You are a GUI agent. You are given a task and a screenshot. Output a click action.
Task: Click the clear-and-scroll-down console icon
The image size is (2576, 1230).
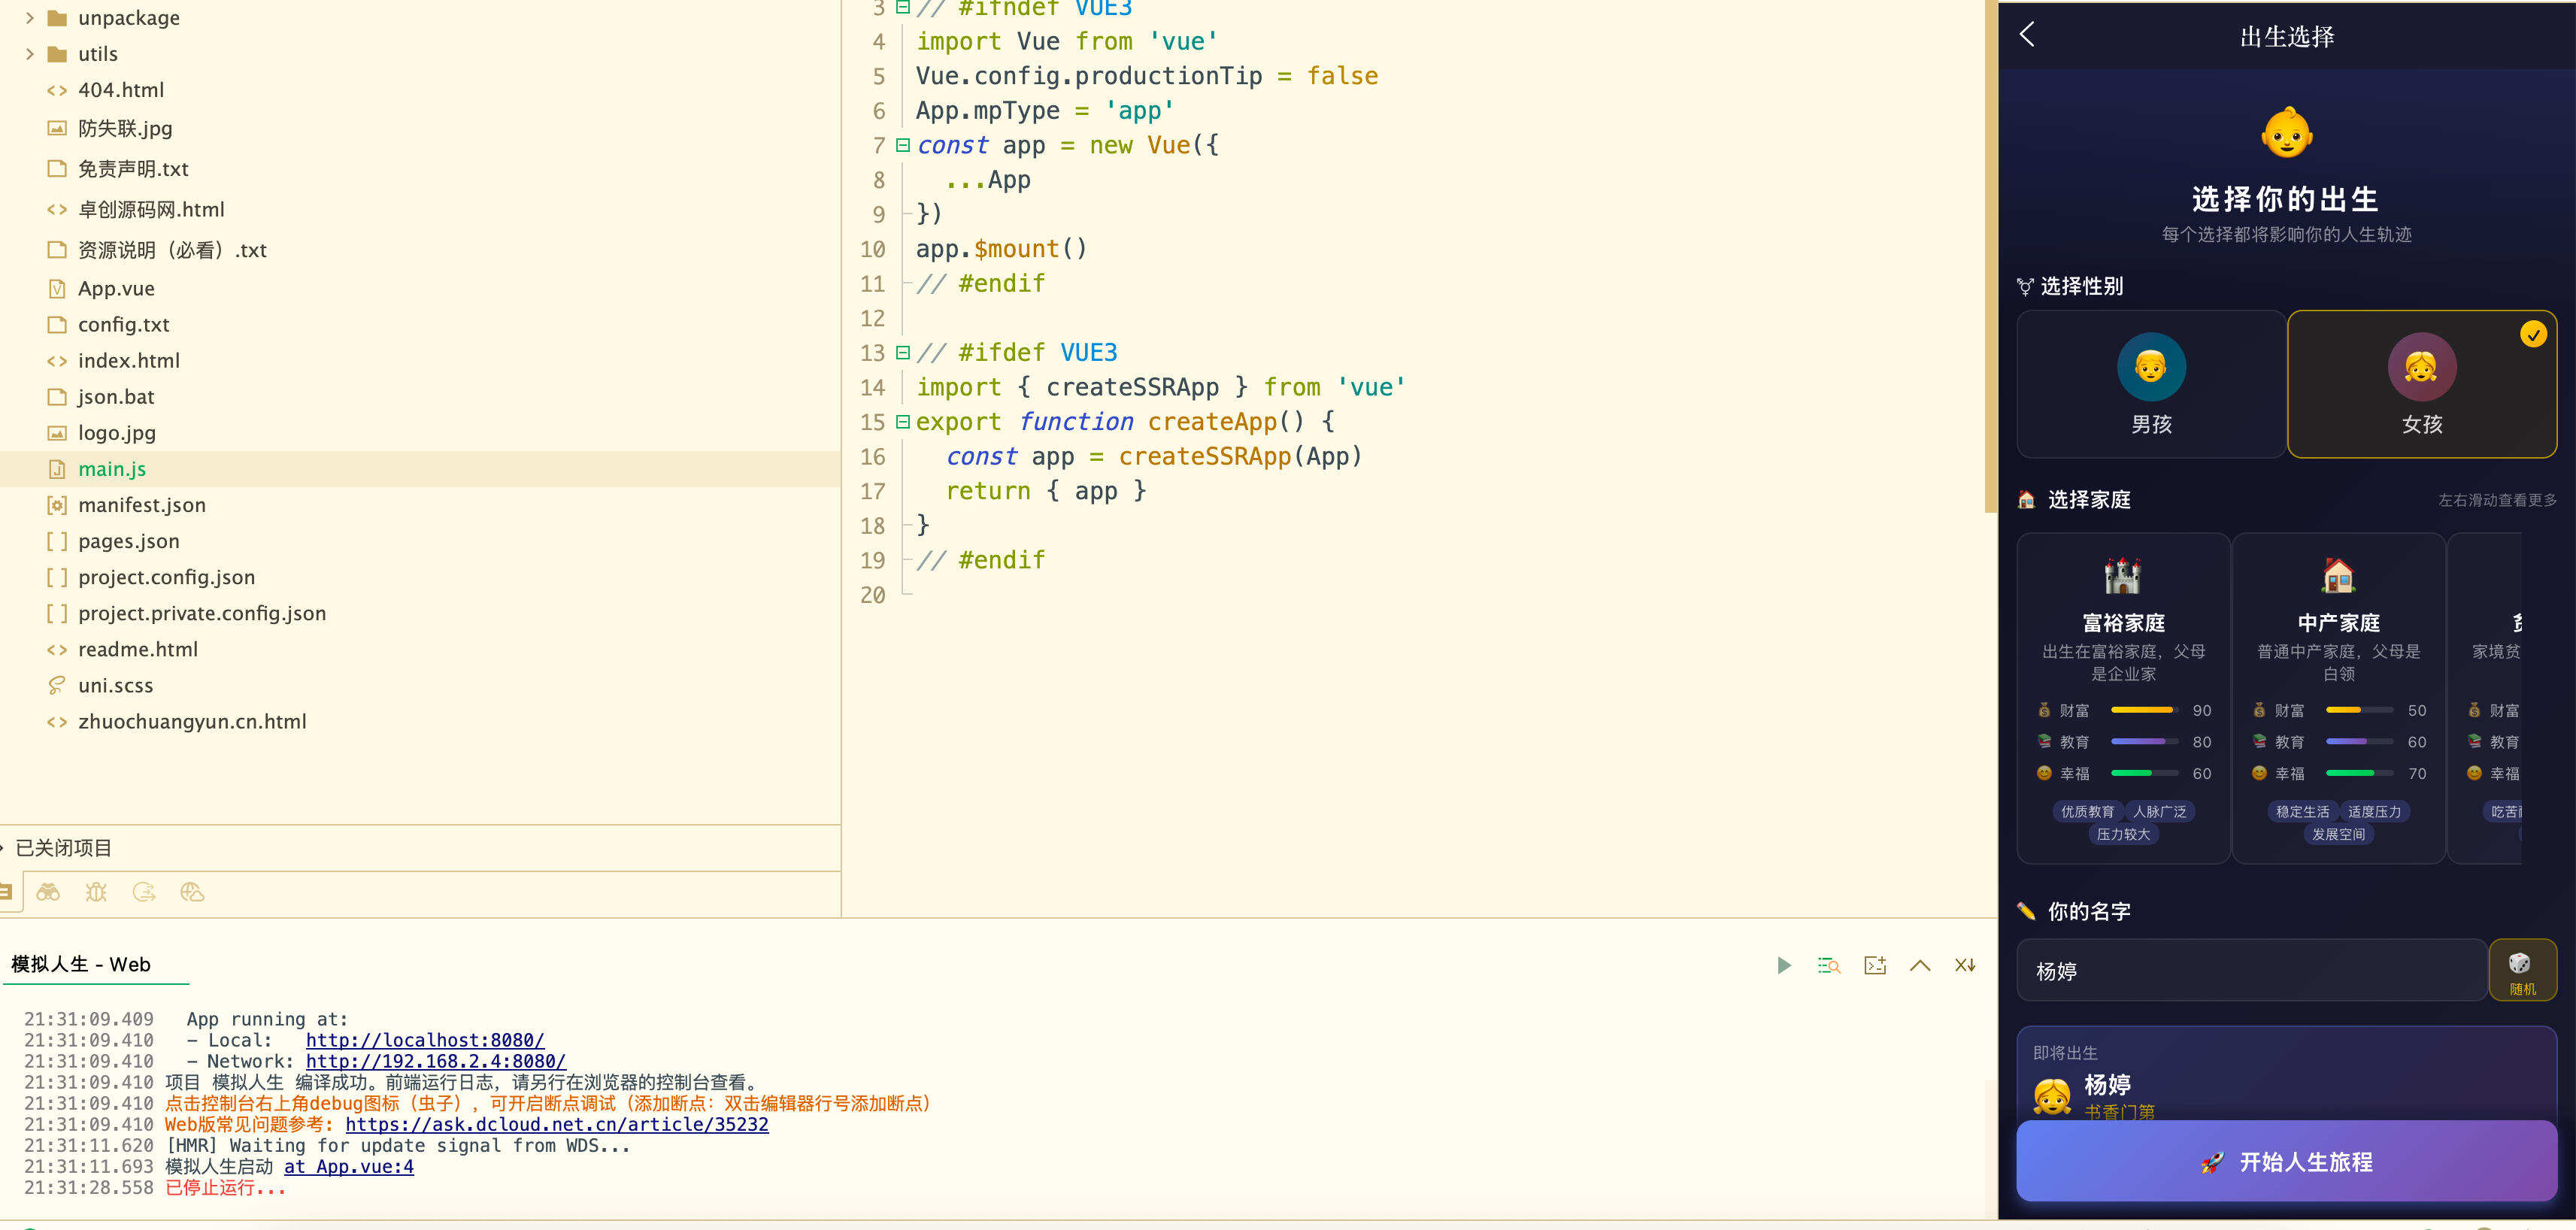1965,965
